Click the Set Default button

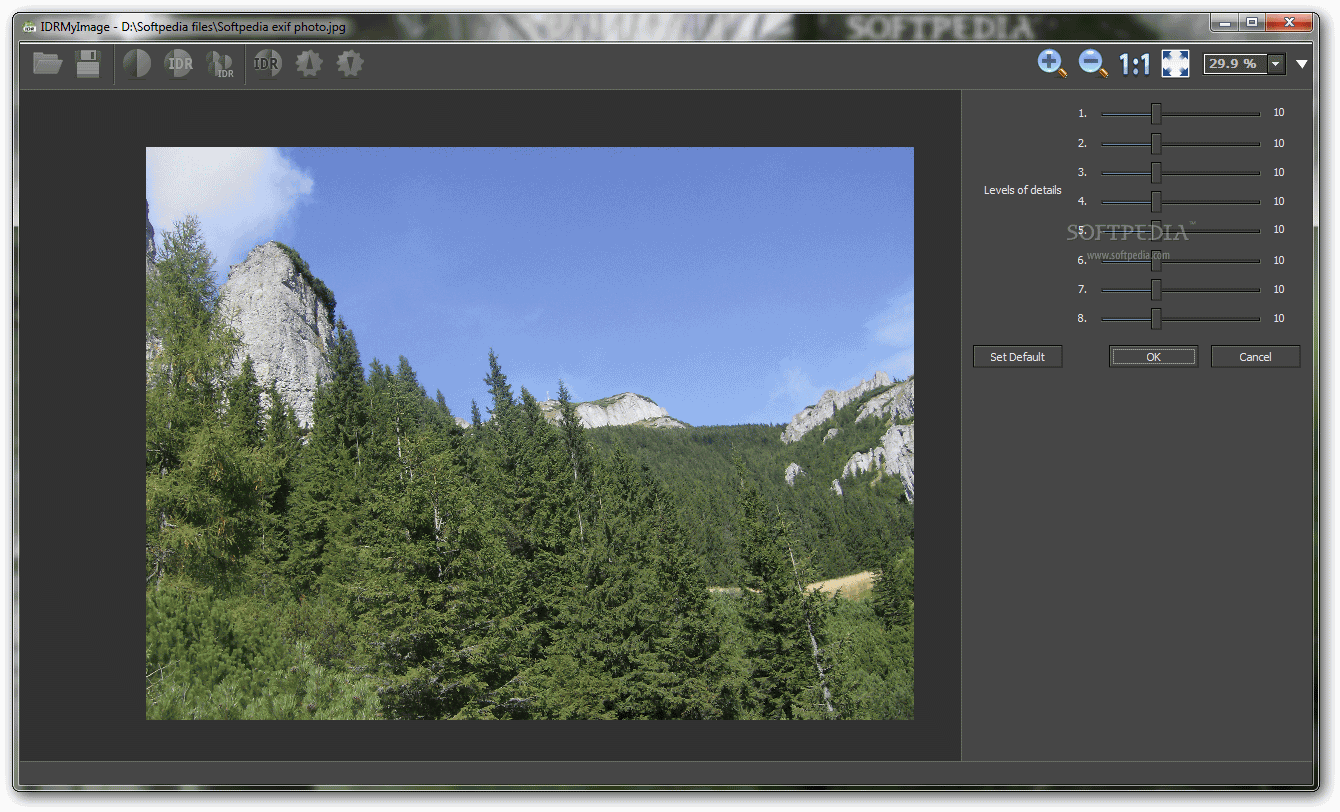(x=1017, y=357)
